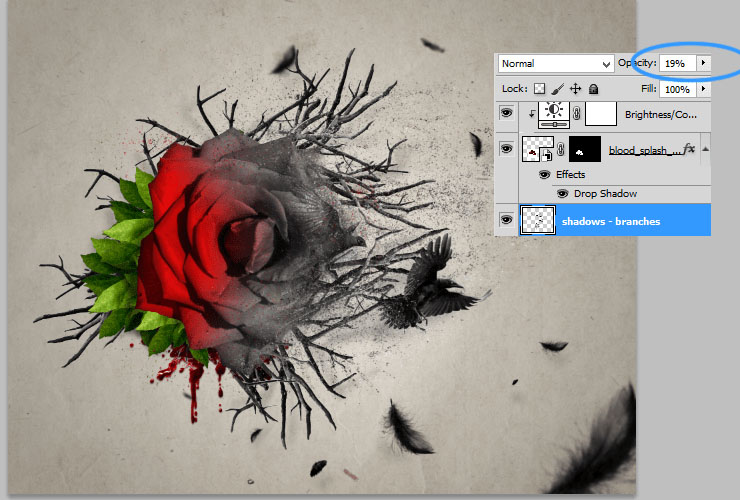This screenshot has width=740, height=500.
Task: Hide the blood_splash layer visibility eye
Action: click(506, 149)
